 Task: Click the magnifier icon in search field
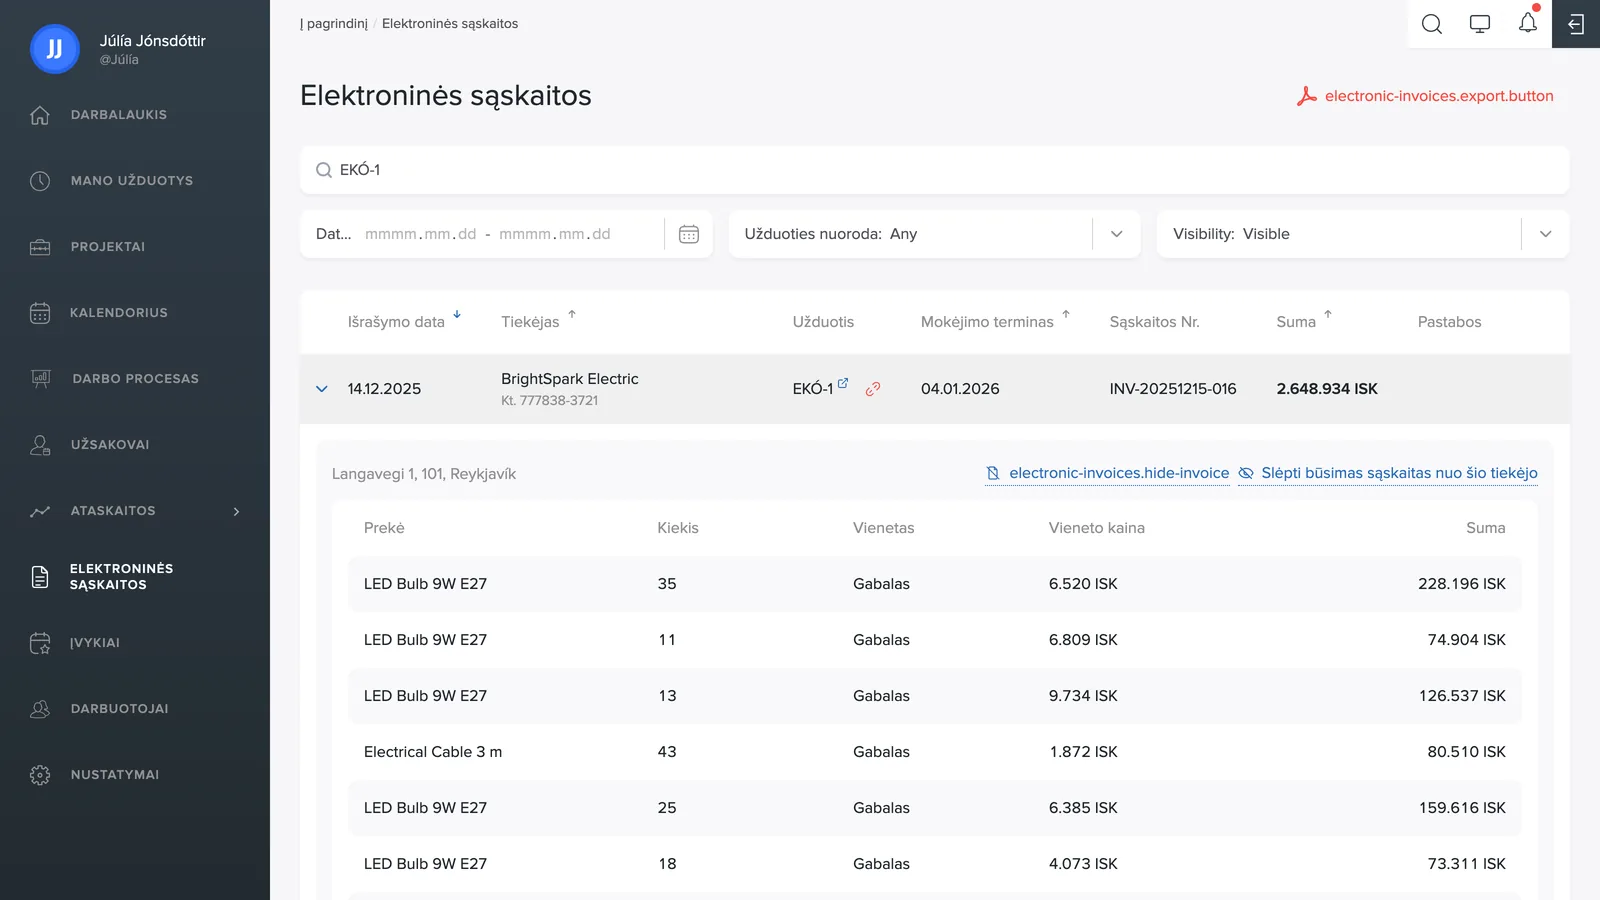324,170
